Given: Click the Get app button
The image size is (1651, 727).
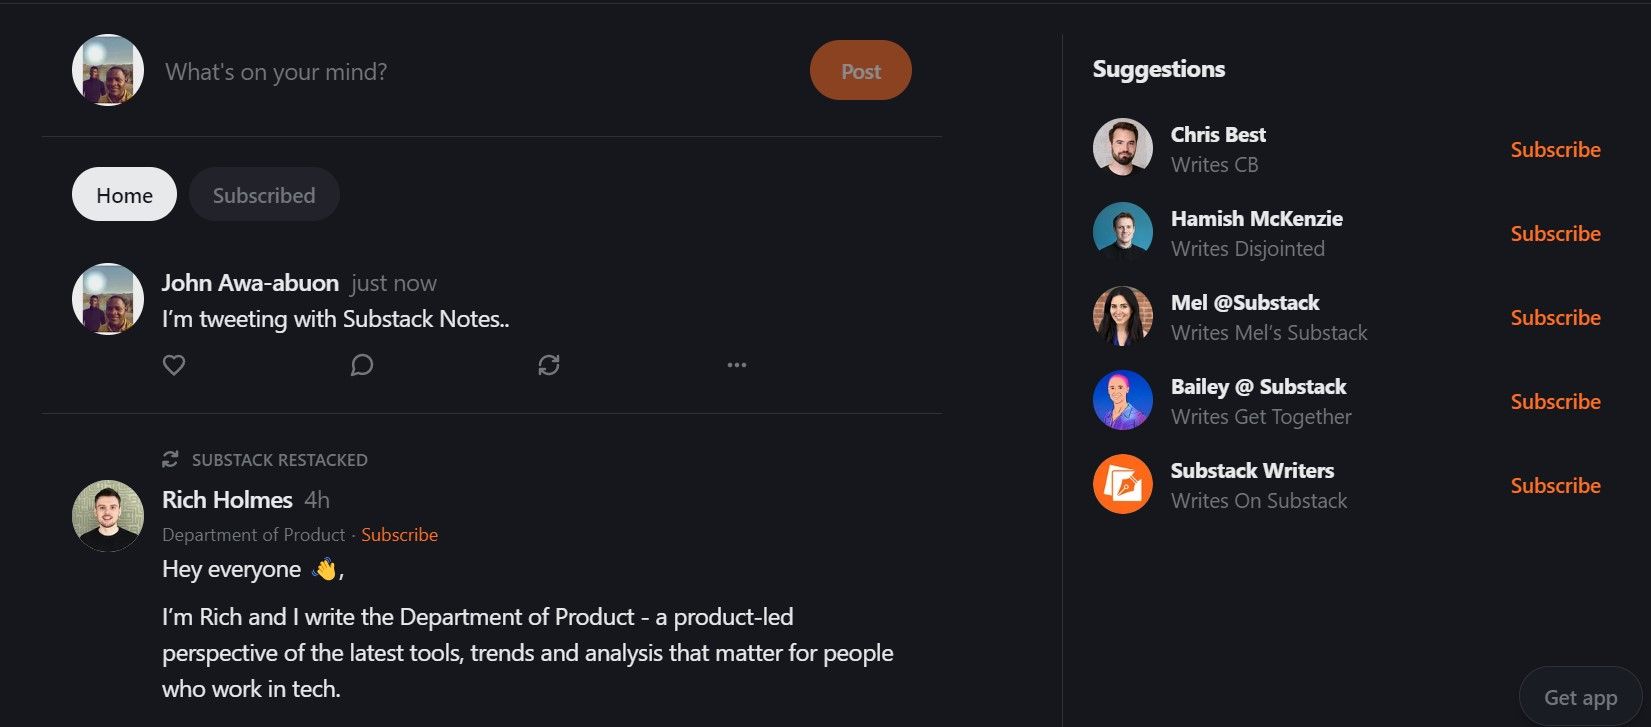Looking at the screenshot, I should click(1580, 698).
